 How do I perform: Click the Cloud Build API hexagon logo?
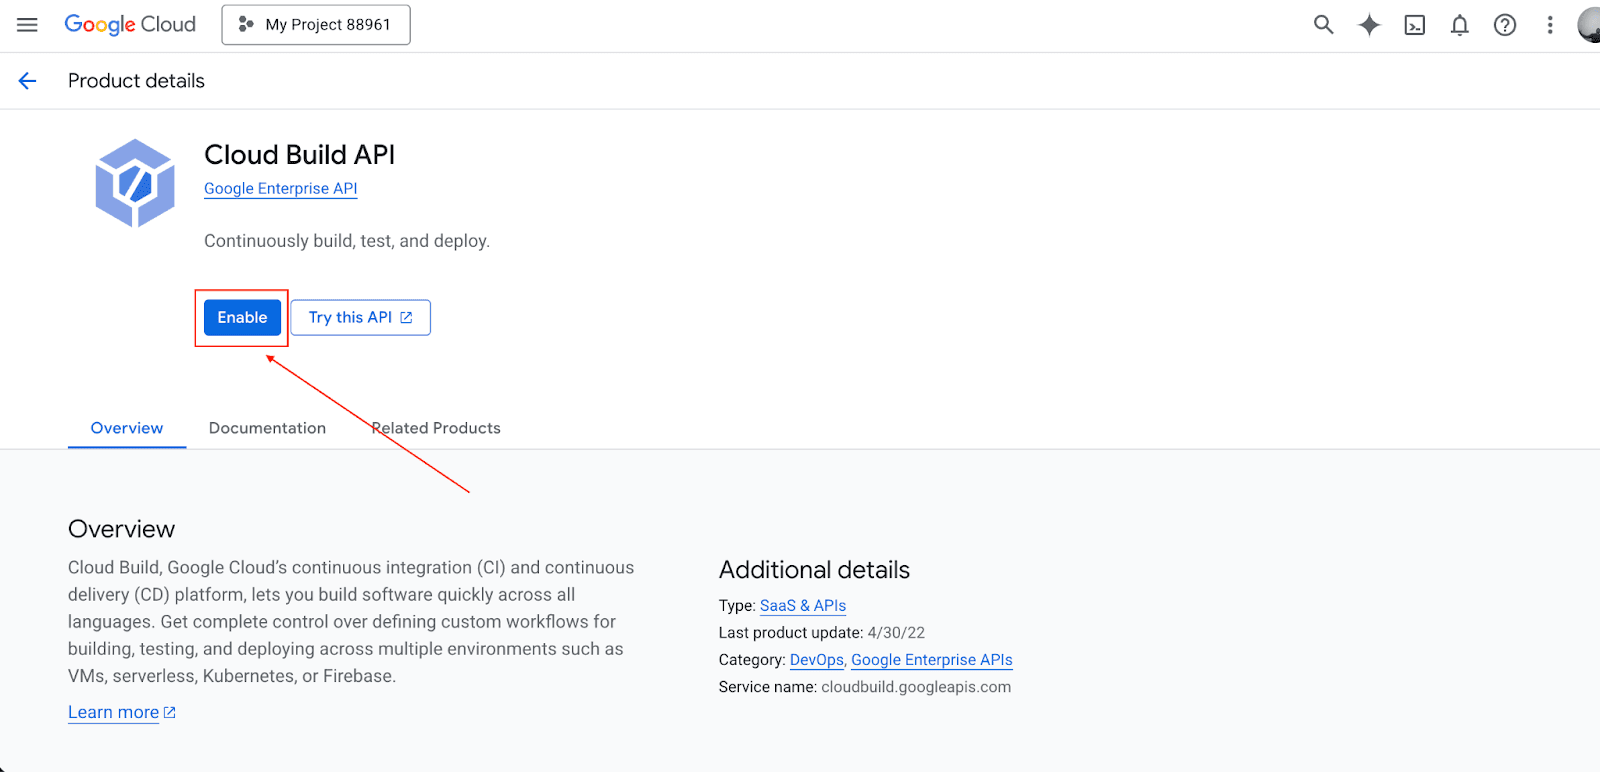[x=135, y=183]
